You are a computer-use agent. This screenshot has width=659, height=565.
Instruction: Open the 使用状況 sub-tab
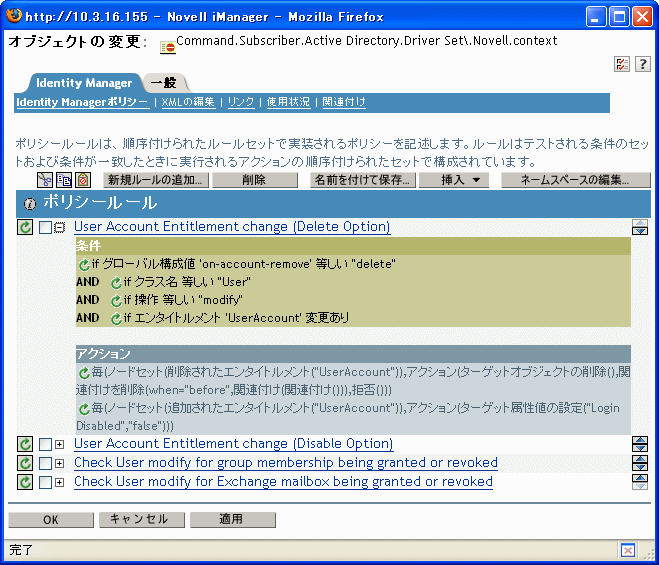[288, 102]
